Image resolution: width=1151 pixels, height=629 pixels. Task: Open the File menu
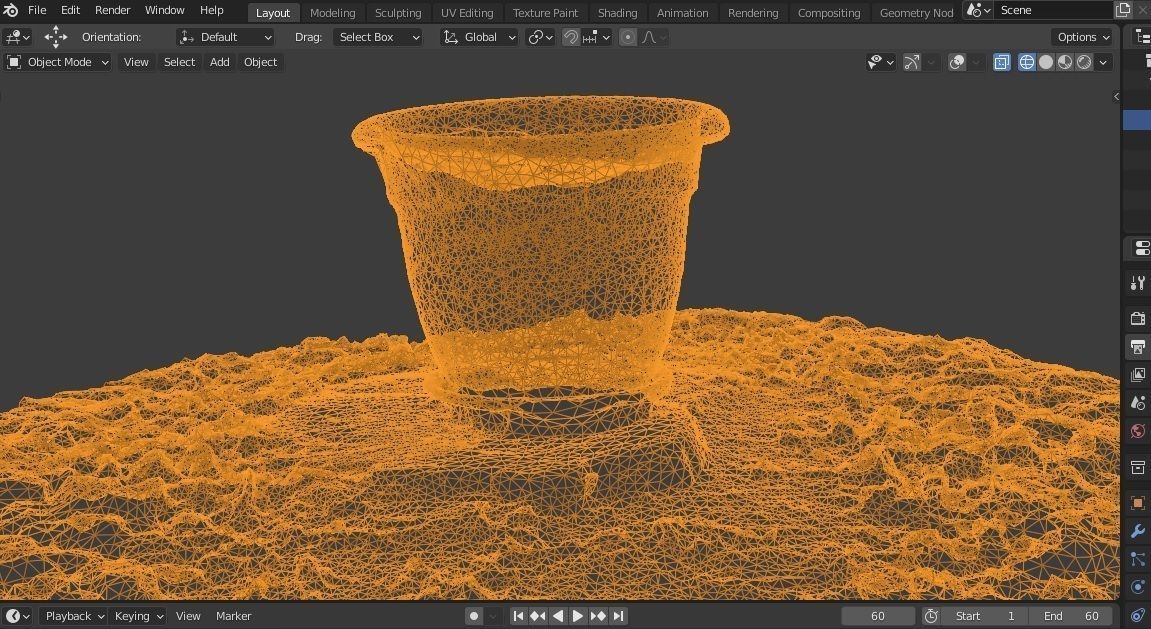click(37, 10)
